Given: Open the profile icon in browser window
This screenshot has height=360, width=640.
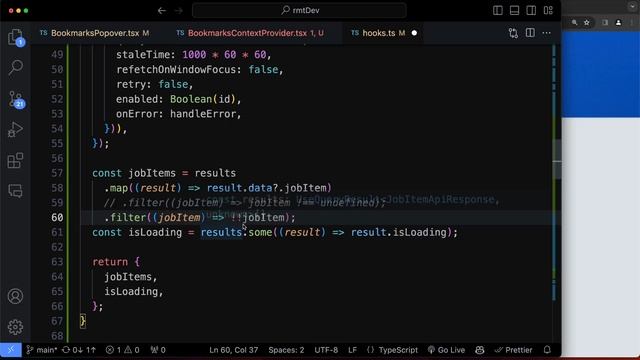Looking at the screenshot, I should tap(618, 23).
